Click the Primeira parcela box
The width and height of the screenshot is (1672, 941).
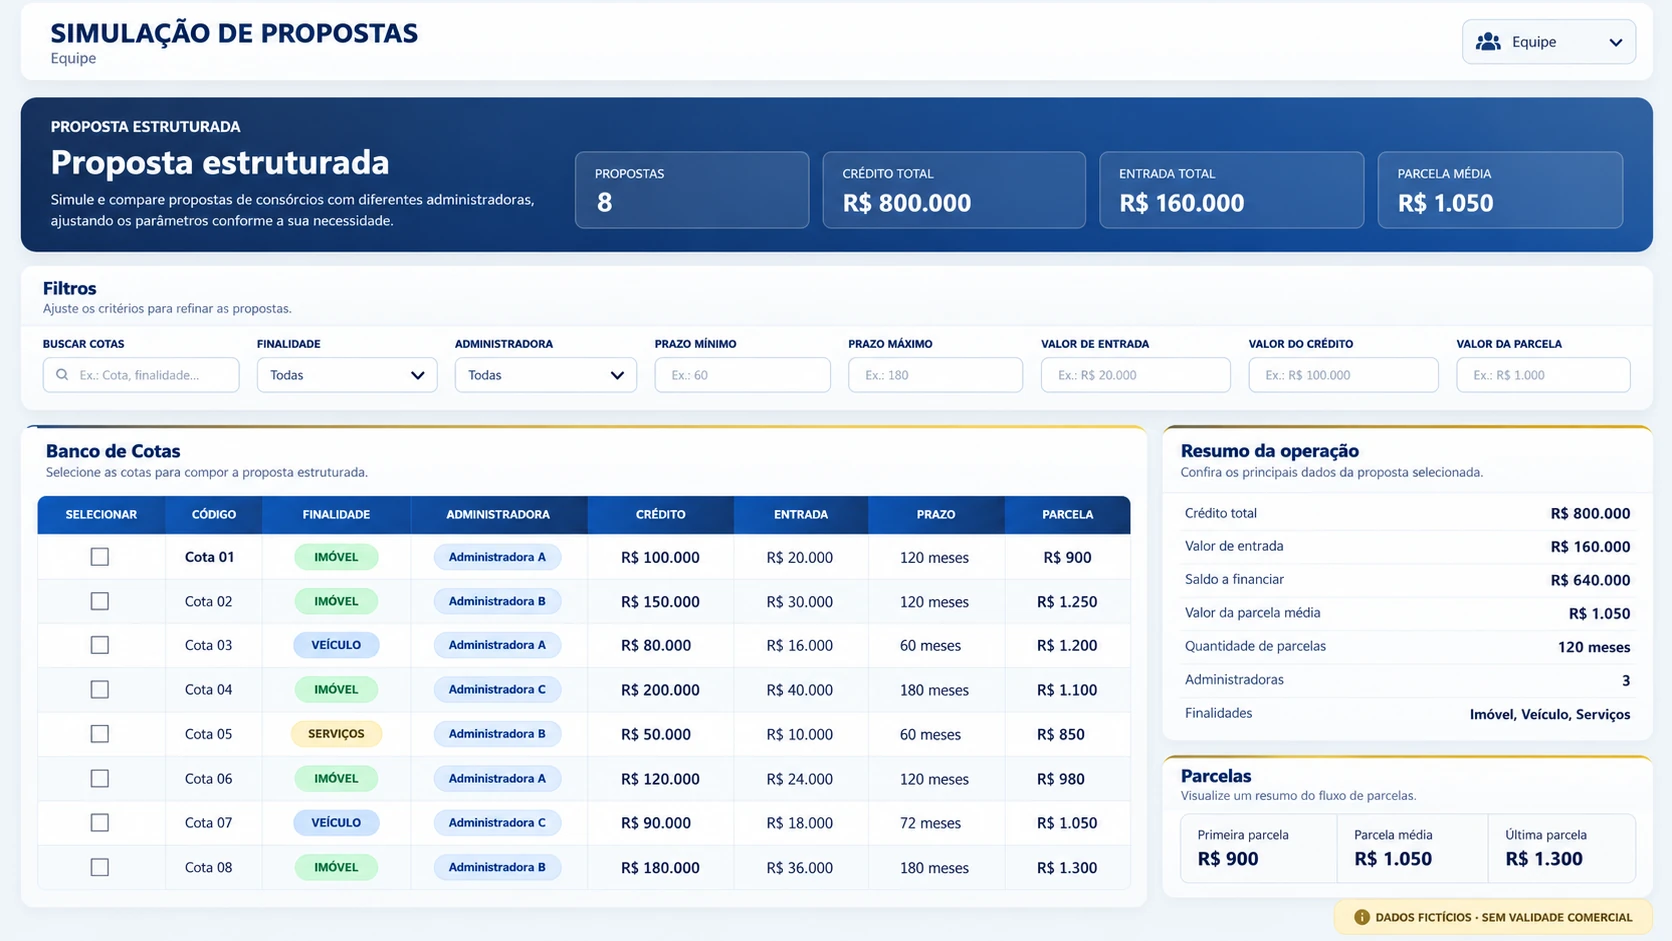[x=1259, y=848]
